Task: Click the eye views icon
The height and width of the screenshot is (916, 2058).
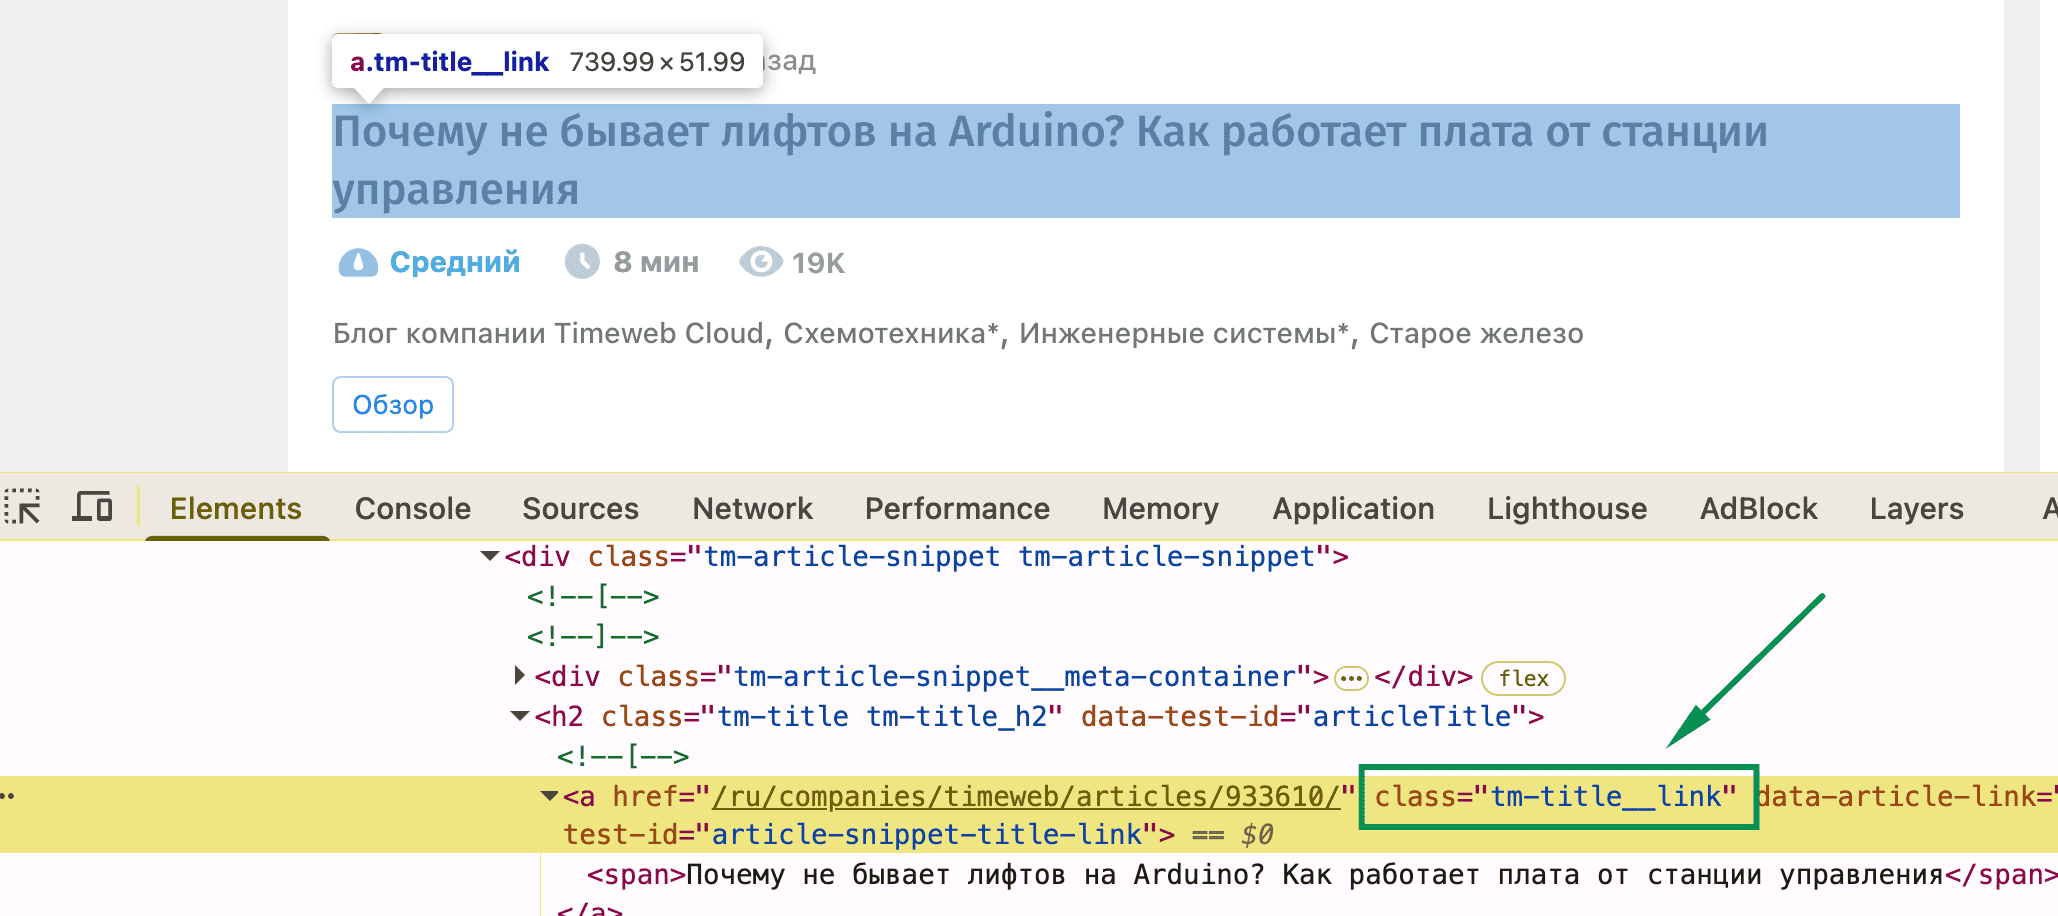Action: pos(760,262)
